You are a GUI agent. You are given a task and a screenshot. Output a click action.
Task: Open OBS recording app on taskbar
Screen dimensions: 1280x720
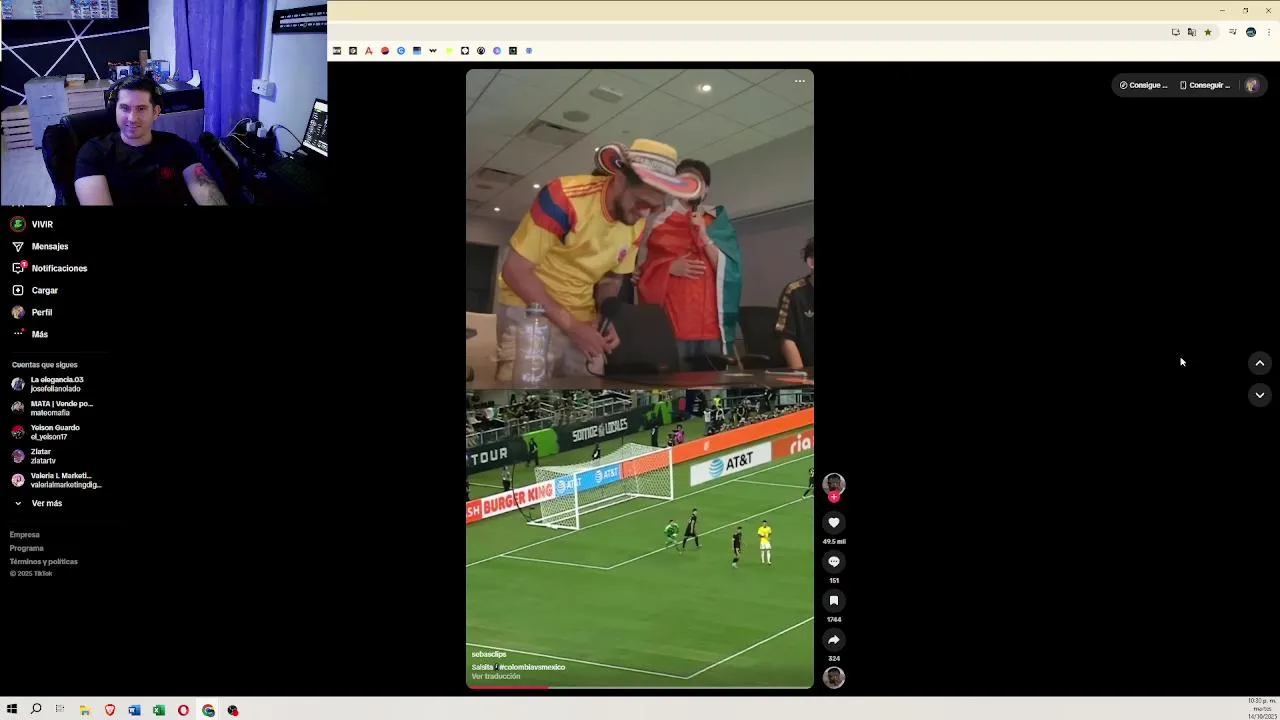tap(233, 710)
